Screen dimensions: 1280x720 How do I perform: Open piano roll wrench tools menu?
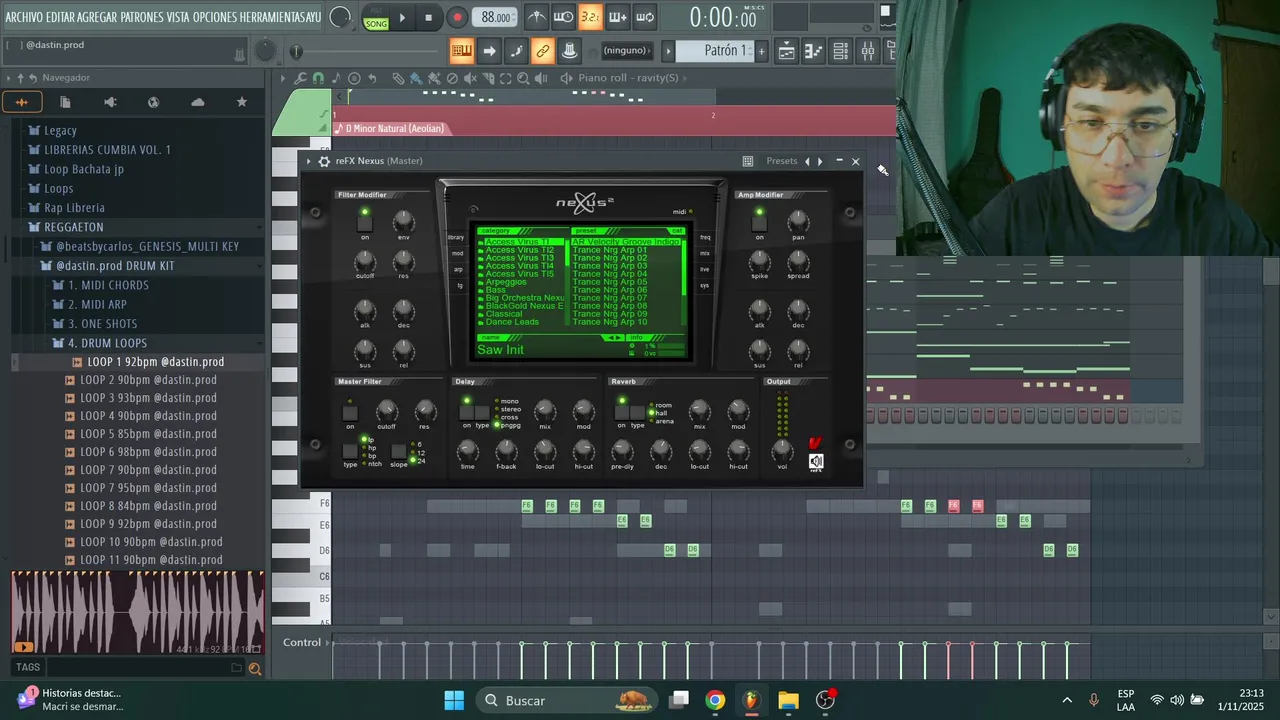click(x=301, y=78)
